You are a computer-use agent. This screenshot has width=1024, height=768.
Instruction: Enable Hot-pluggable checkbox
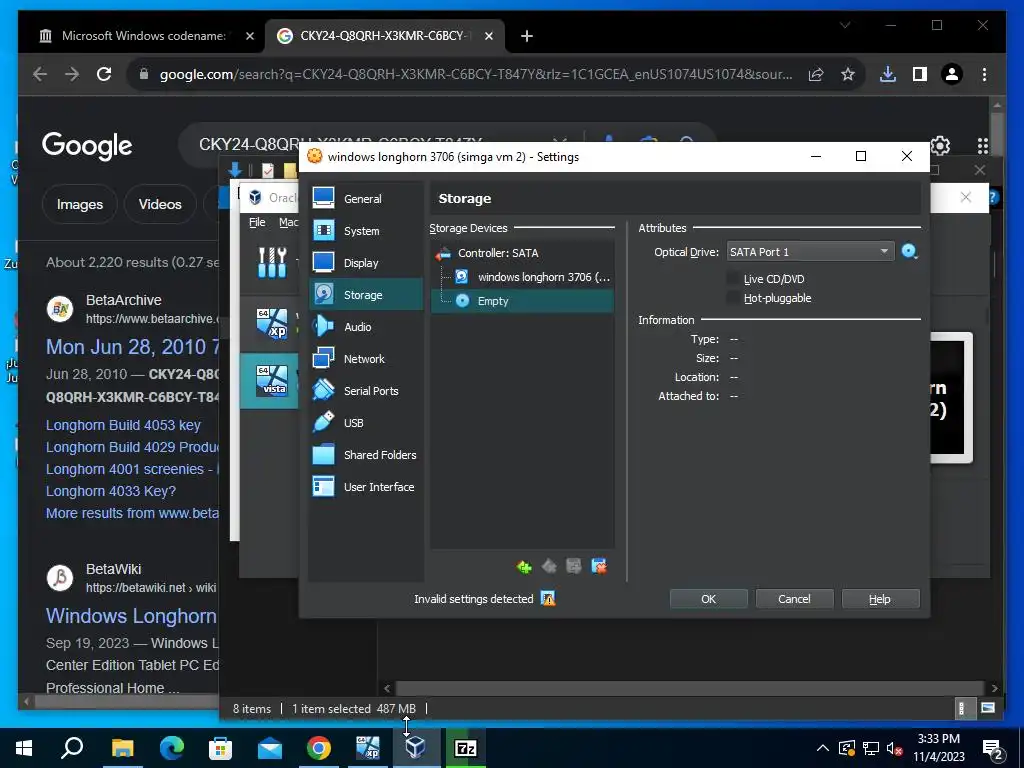tap(733, 298)
